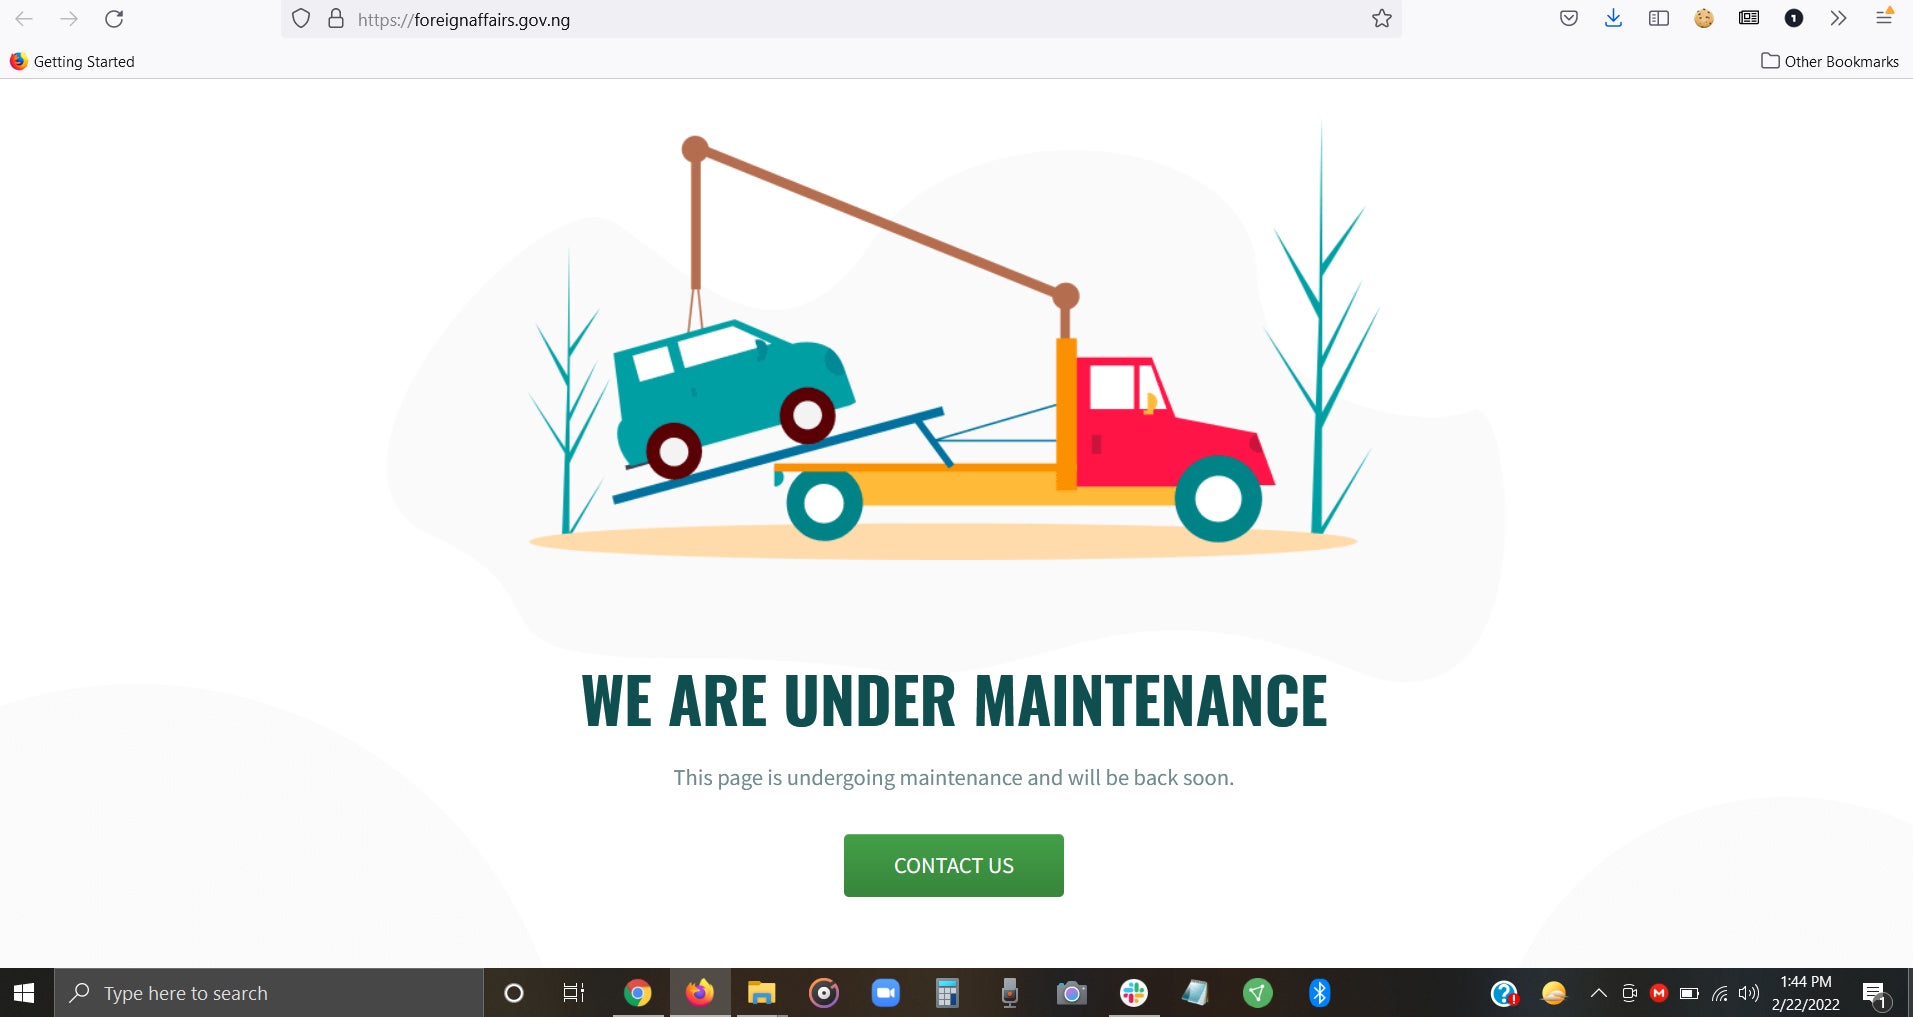Open the Calculator from the taskbar
The height and width of the screenshot is (1017, 1913).
(x=947, y=993)
